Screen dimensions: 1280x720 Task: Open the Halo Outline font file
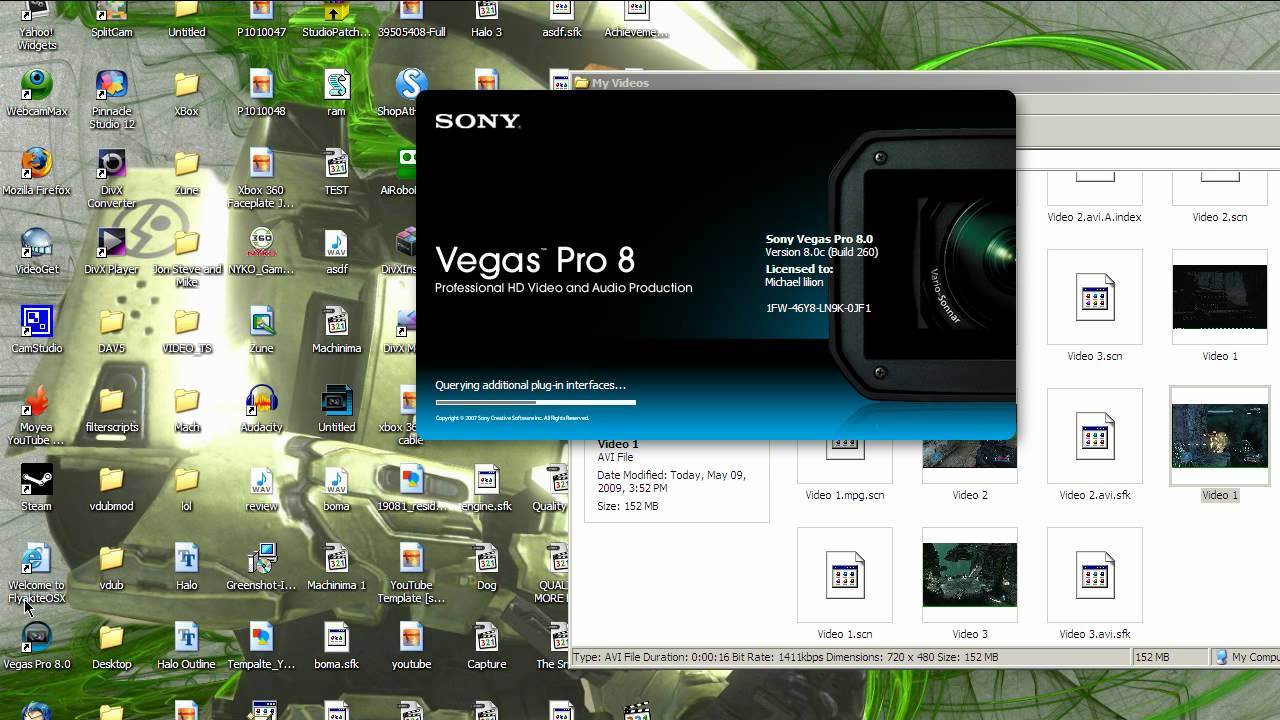coord(186,645)
